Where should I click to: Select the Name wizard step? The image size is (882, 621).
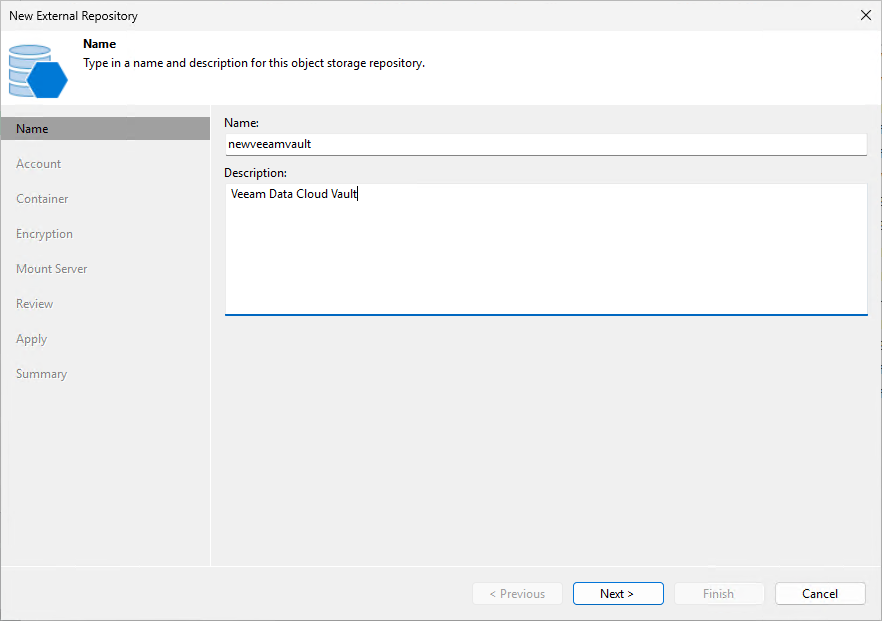105,129
